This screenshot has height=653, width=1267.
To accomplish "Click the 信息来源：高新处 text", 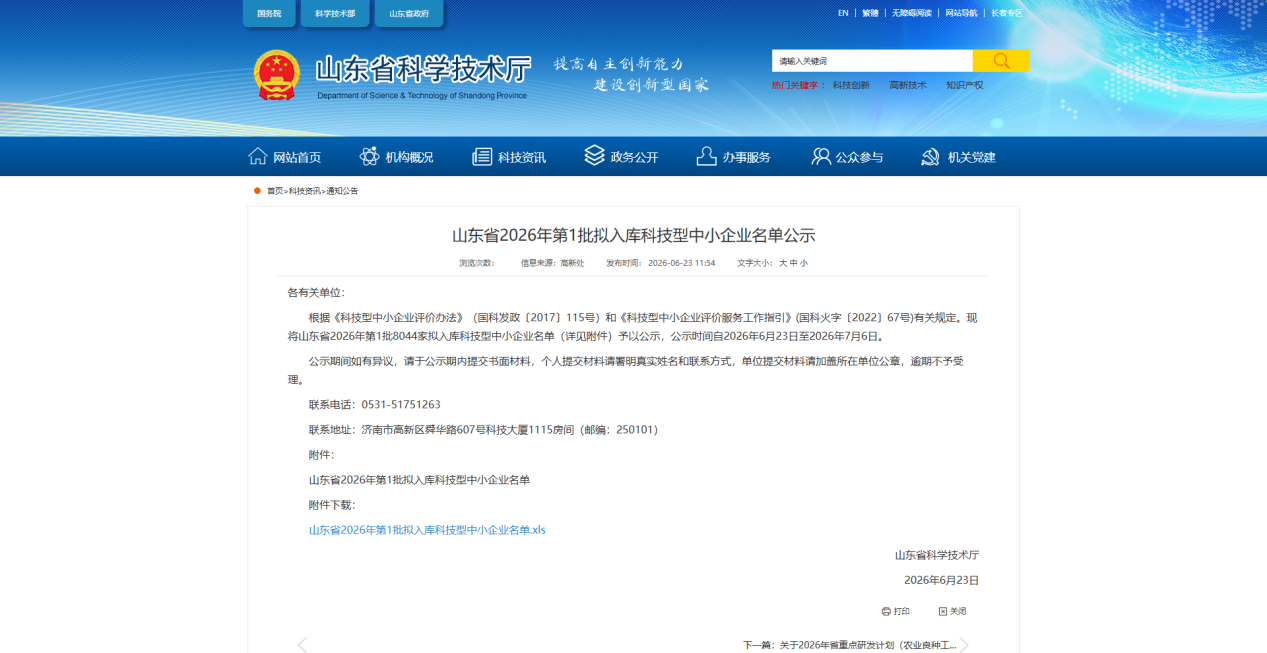I will pos(552,263).
